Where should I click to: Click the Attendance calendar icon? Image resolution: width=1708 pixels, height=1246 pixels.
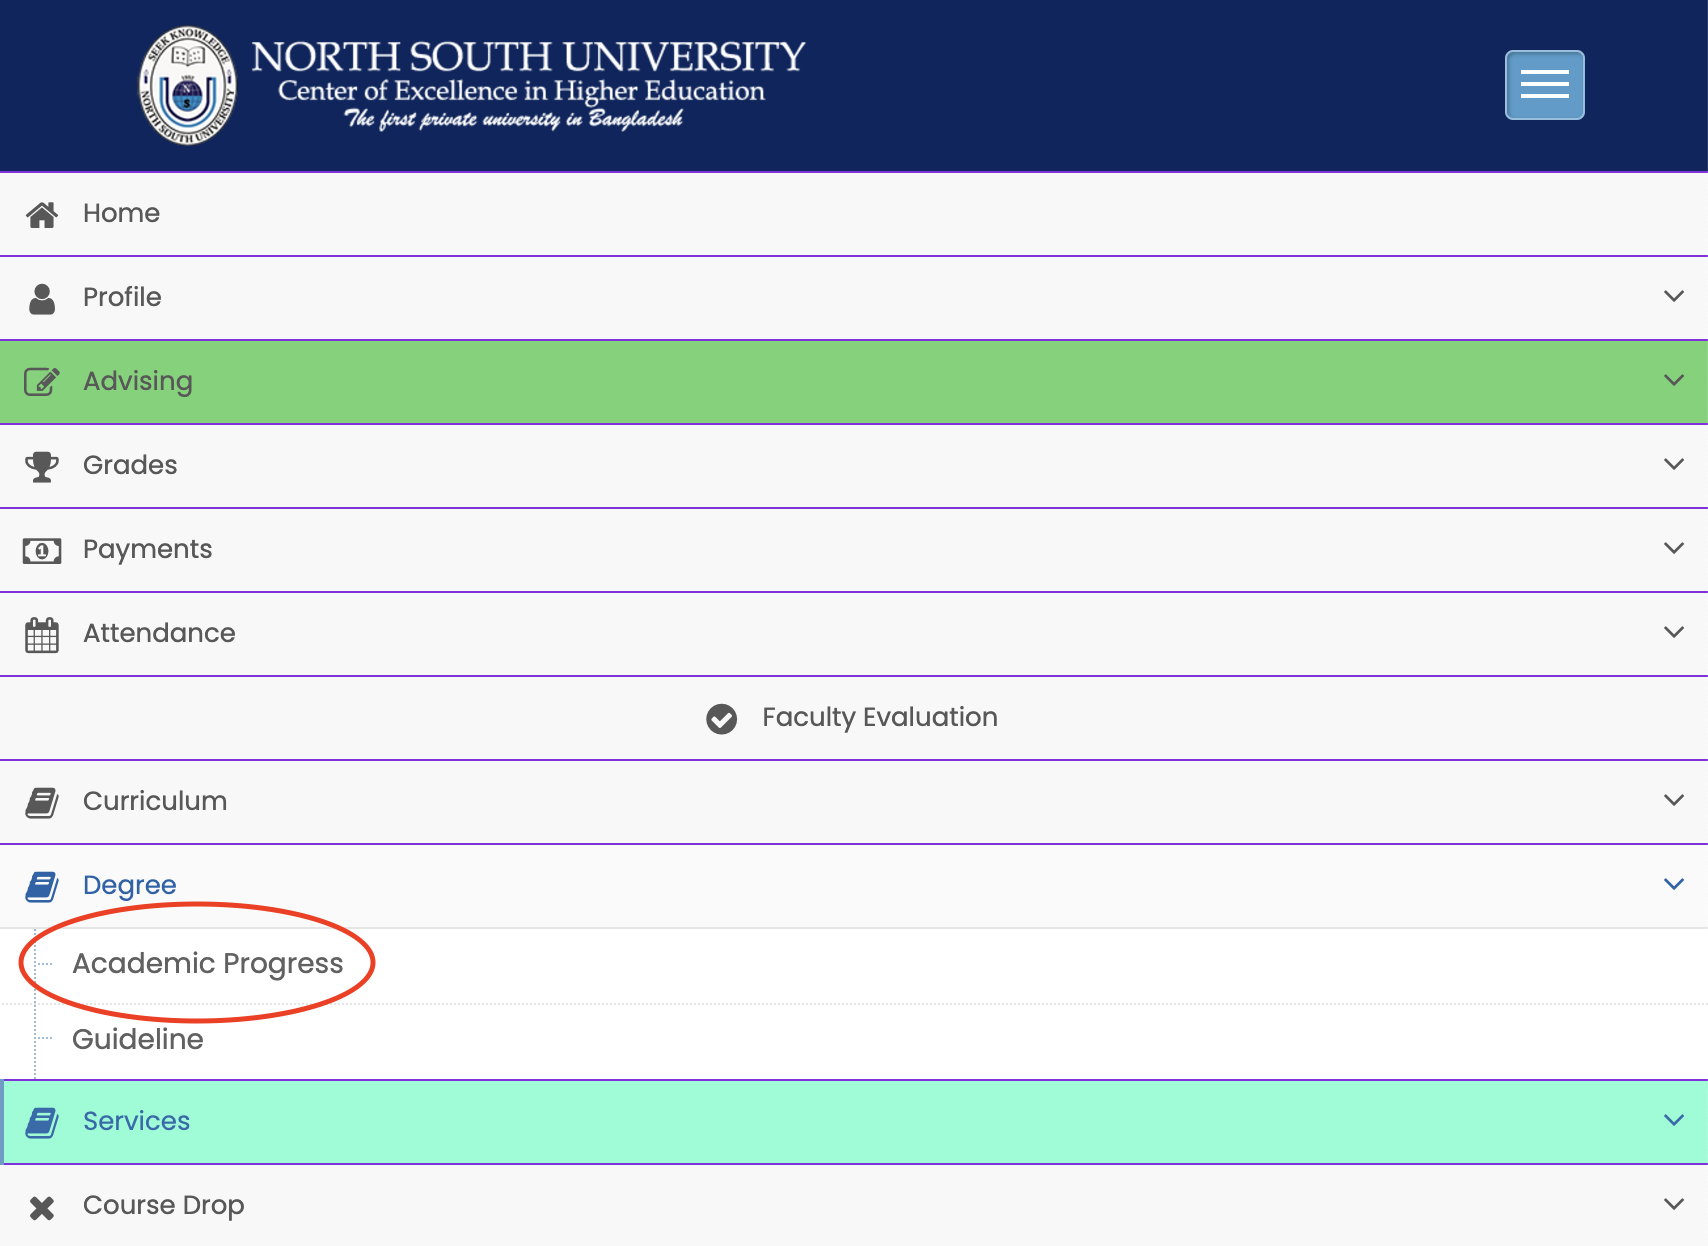point(42,634)
